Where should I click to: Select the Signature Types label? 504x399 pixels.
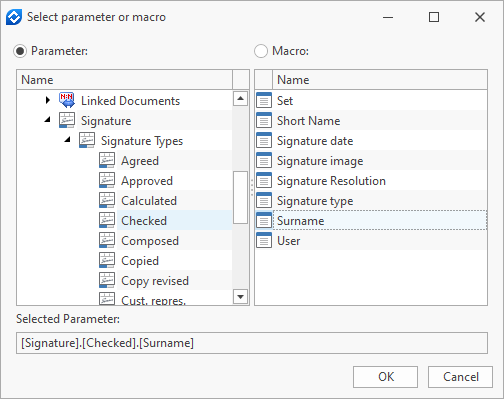tap(142, 141)
